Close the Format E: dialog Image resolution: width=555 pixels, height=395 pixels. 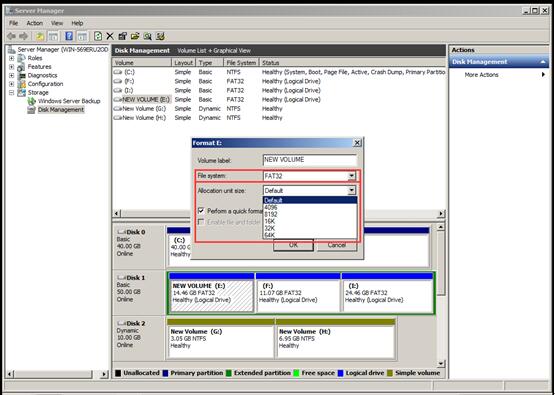click(357, 143)
